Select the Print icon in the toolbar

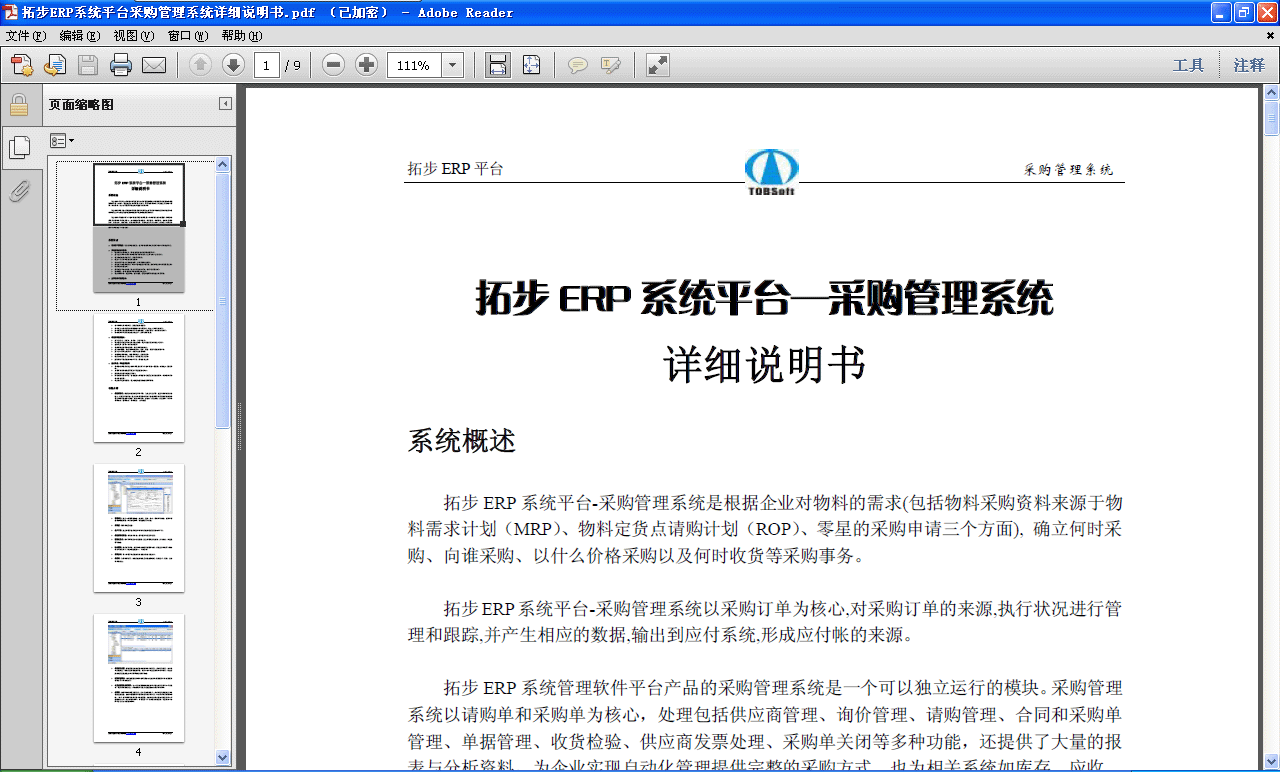(x=119, y=64)
